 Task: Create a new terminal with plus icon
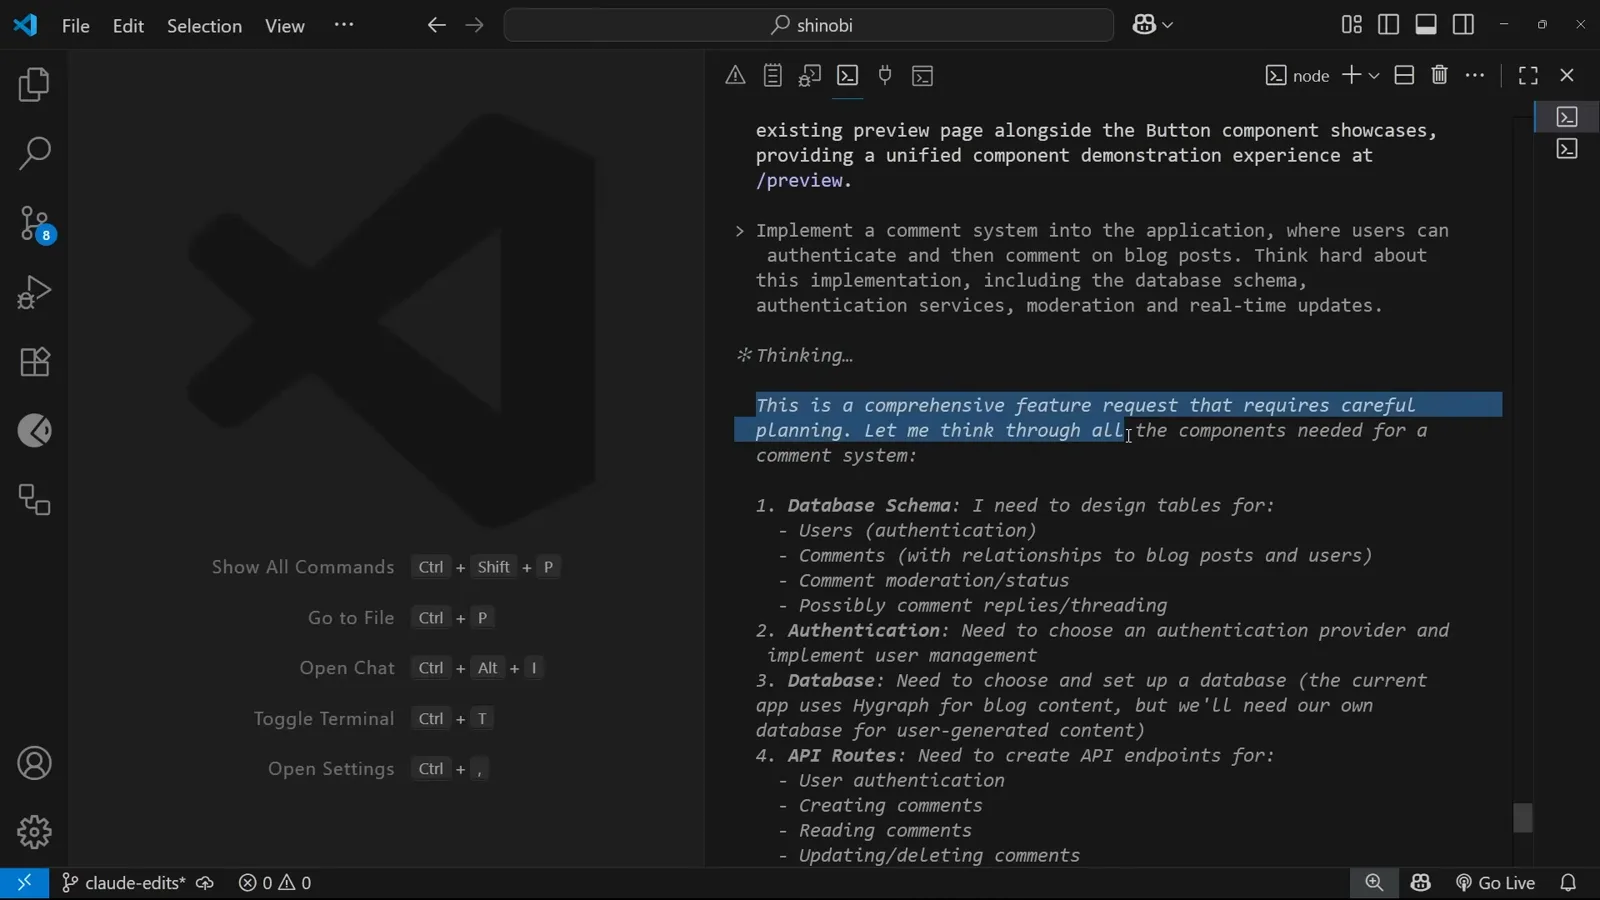coord(1351,75)
